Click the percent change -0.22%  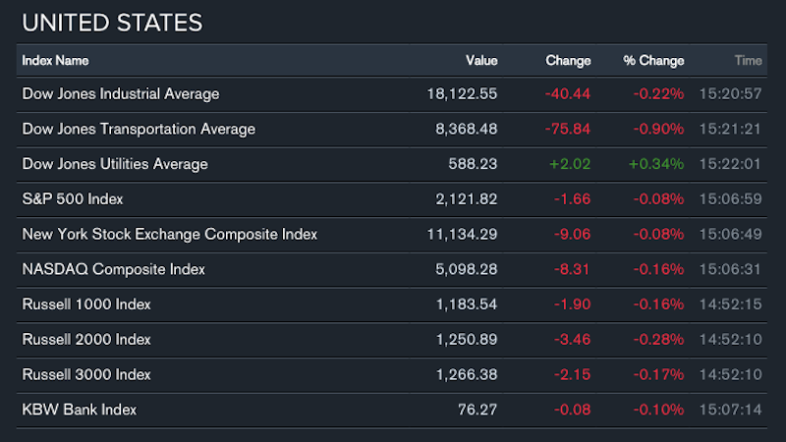[659, 94]
